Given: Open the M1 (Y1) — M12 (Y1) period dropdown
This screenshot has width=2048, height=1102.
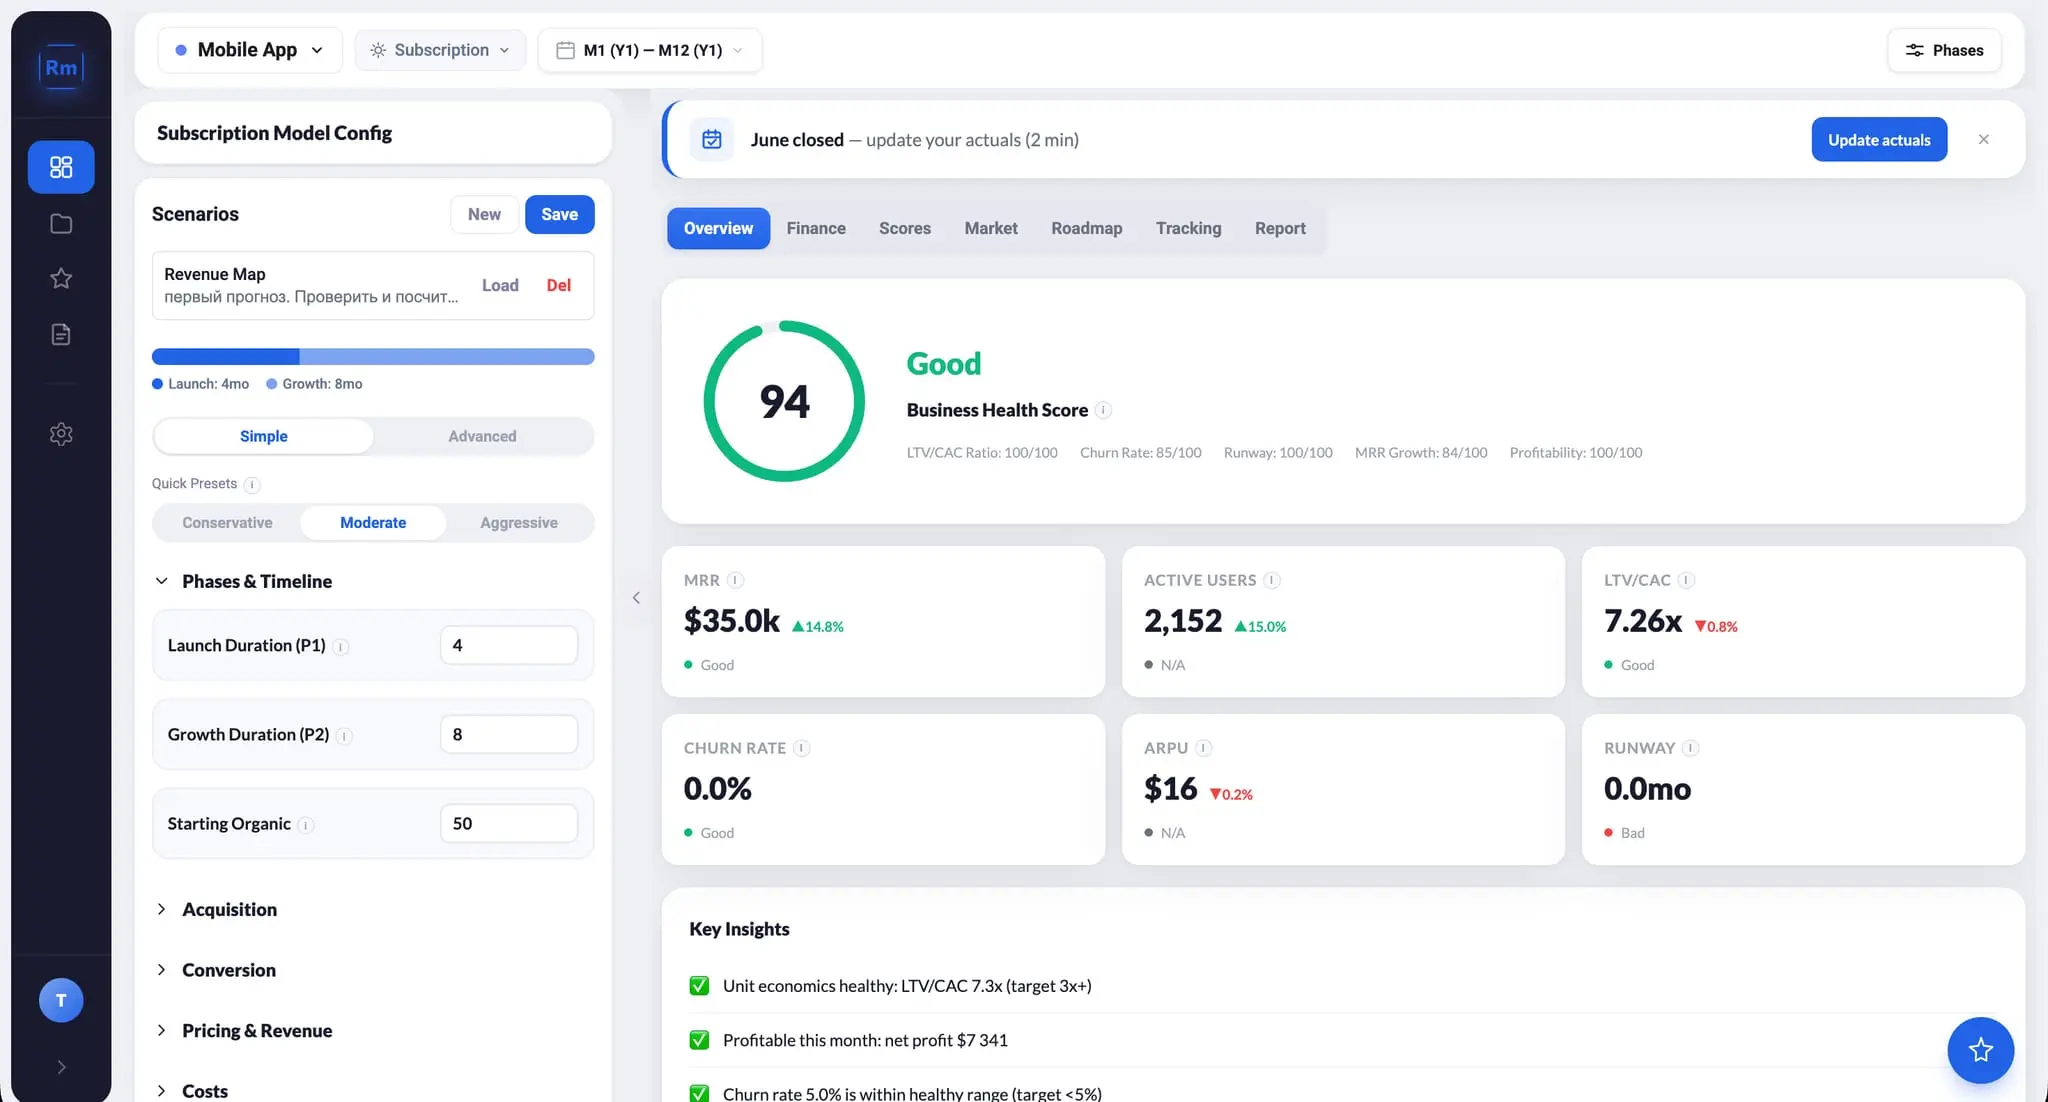Looking at the screenshot, I should (650, 50).
